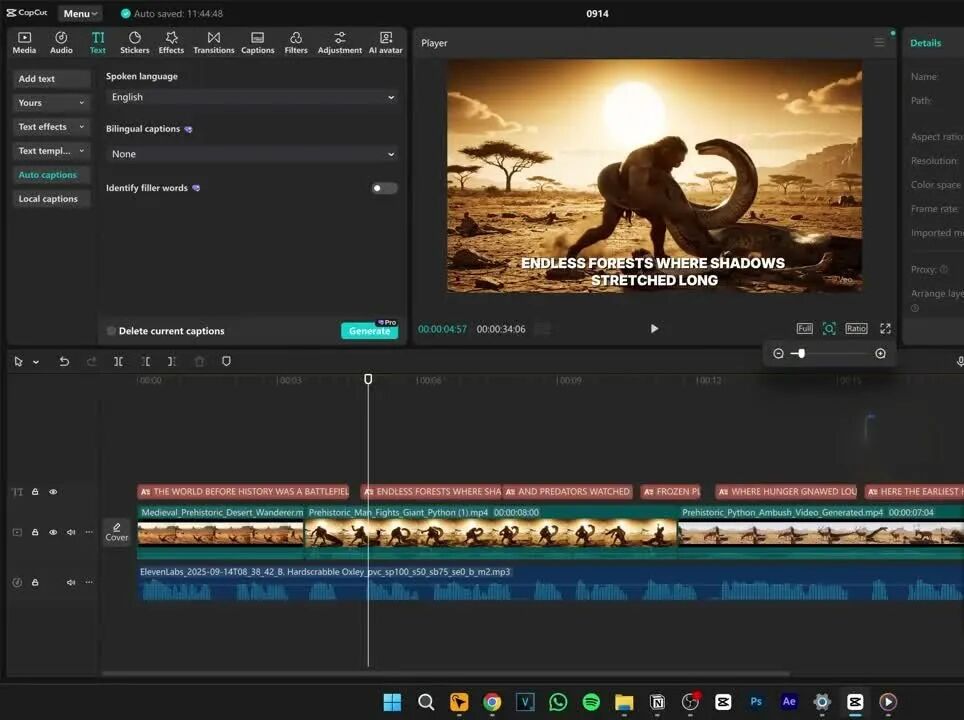964x720 pixels.
Task: Open the AI avatar panel
Action: (x=385, y=42)
